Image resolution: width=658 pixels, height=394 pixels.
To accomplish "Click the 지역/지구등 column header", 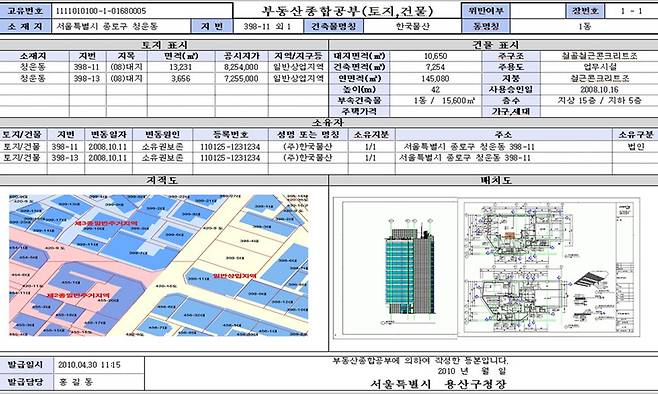I will tap(298, 56).
